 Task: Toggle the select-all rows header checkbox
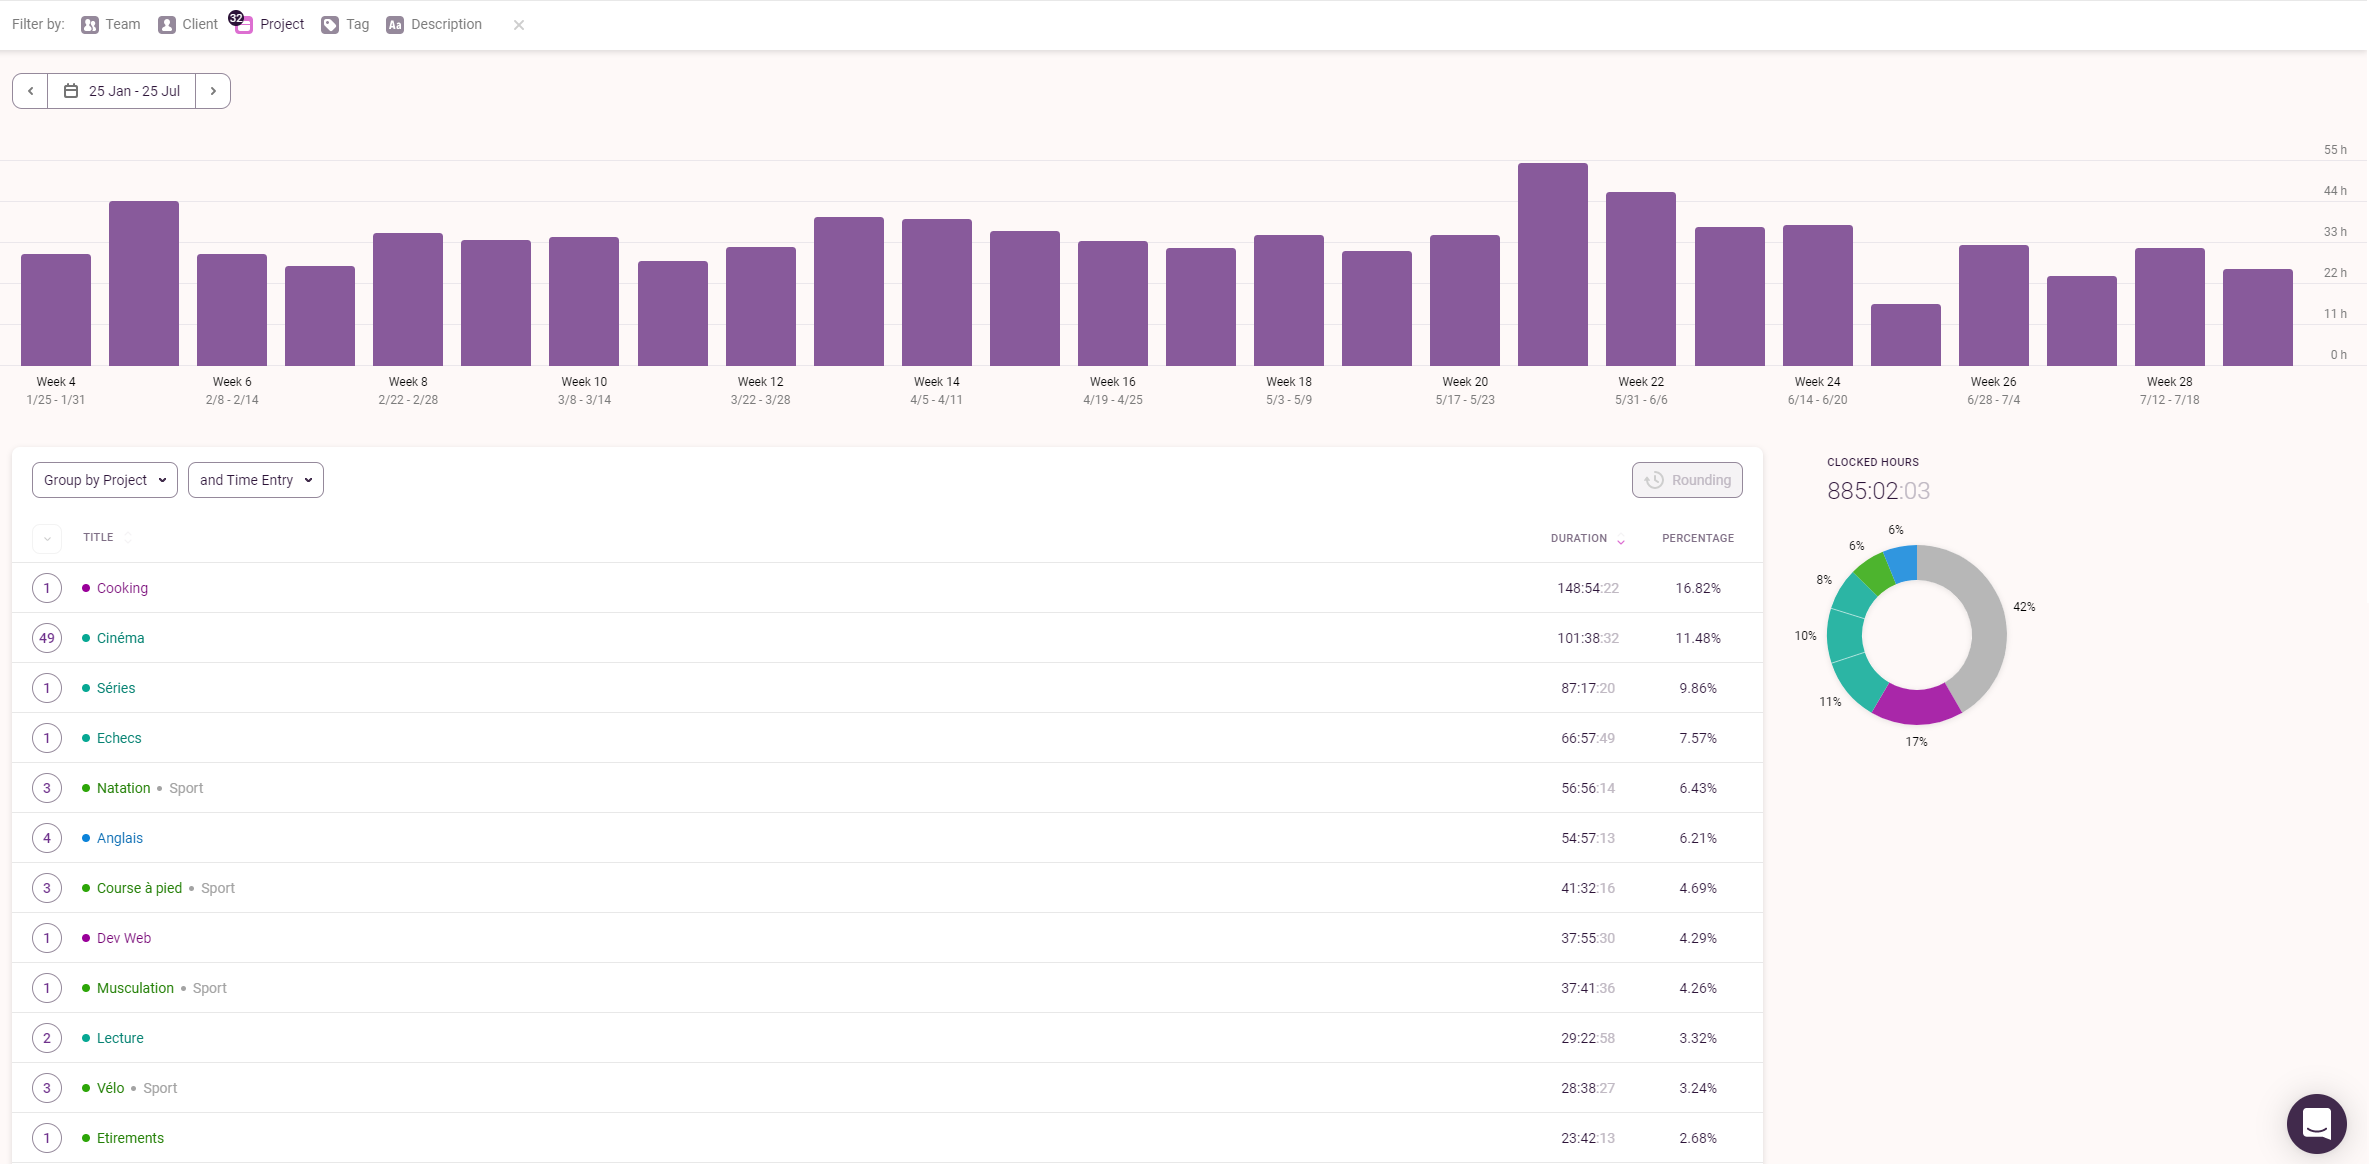point(47,538)
